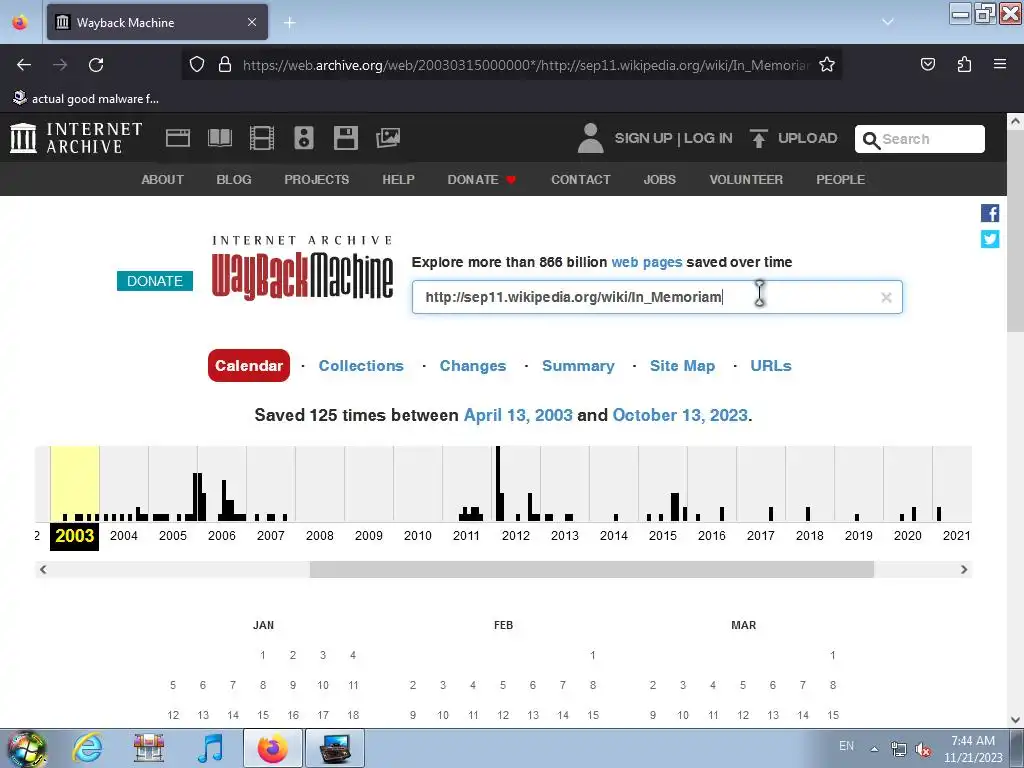
Task: Select year 2012 on the timeline
Action: pos(516,536)
